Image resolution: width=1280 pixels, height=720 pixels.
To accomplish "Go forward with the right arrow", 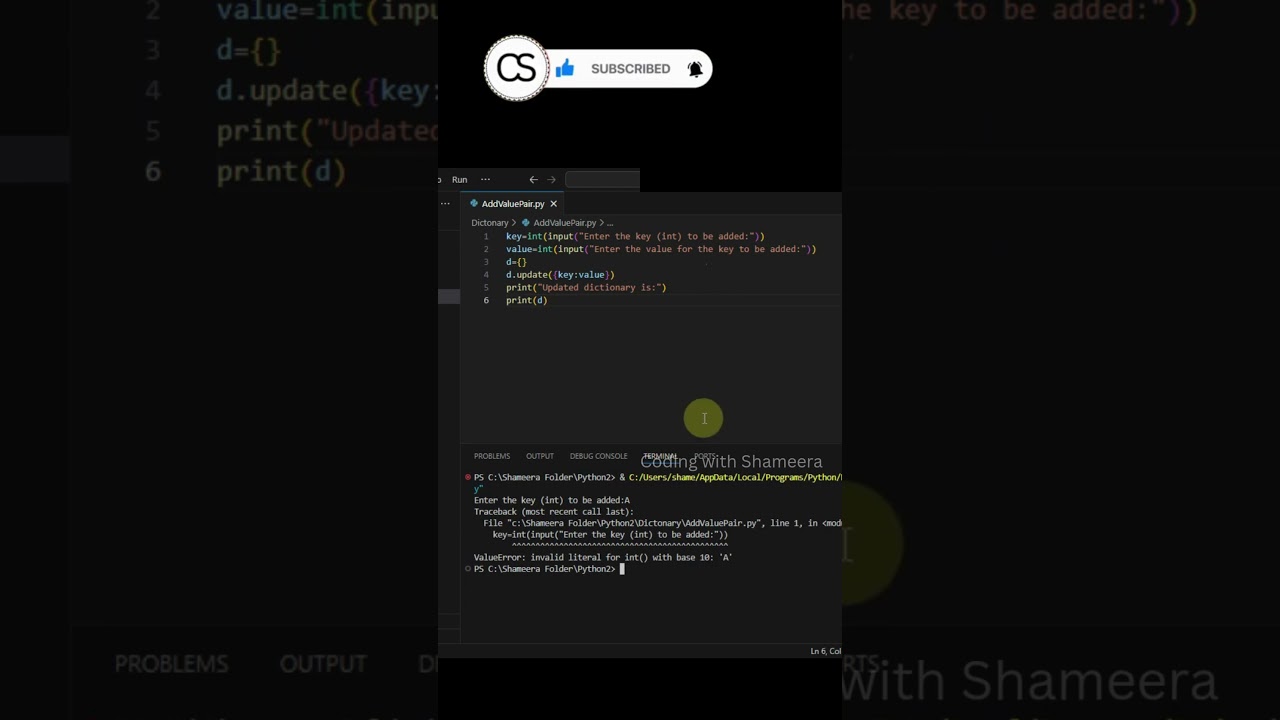I will tap(551, 180).
